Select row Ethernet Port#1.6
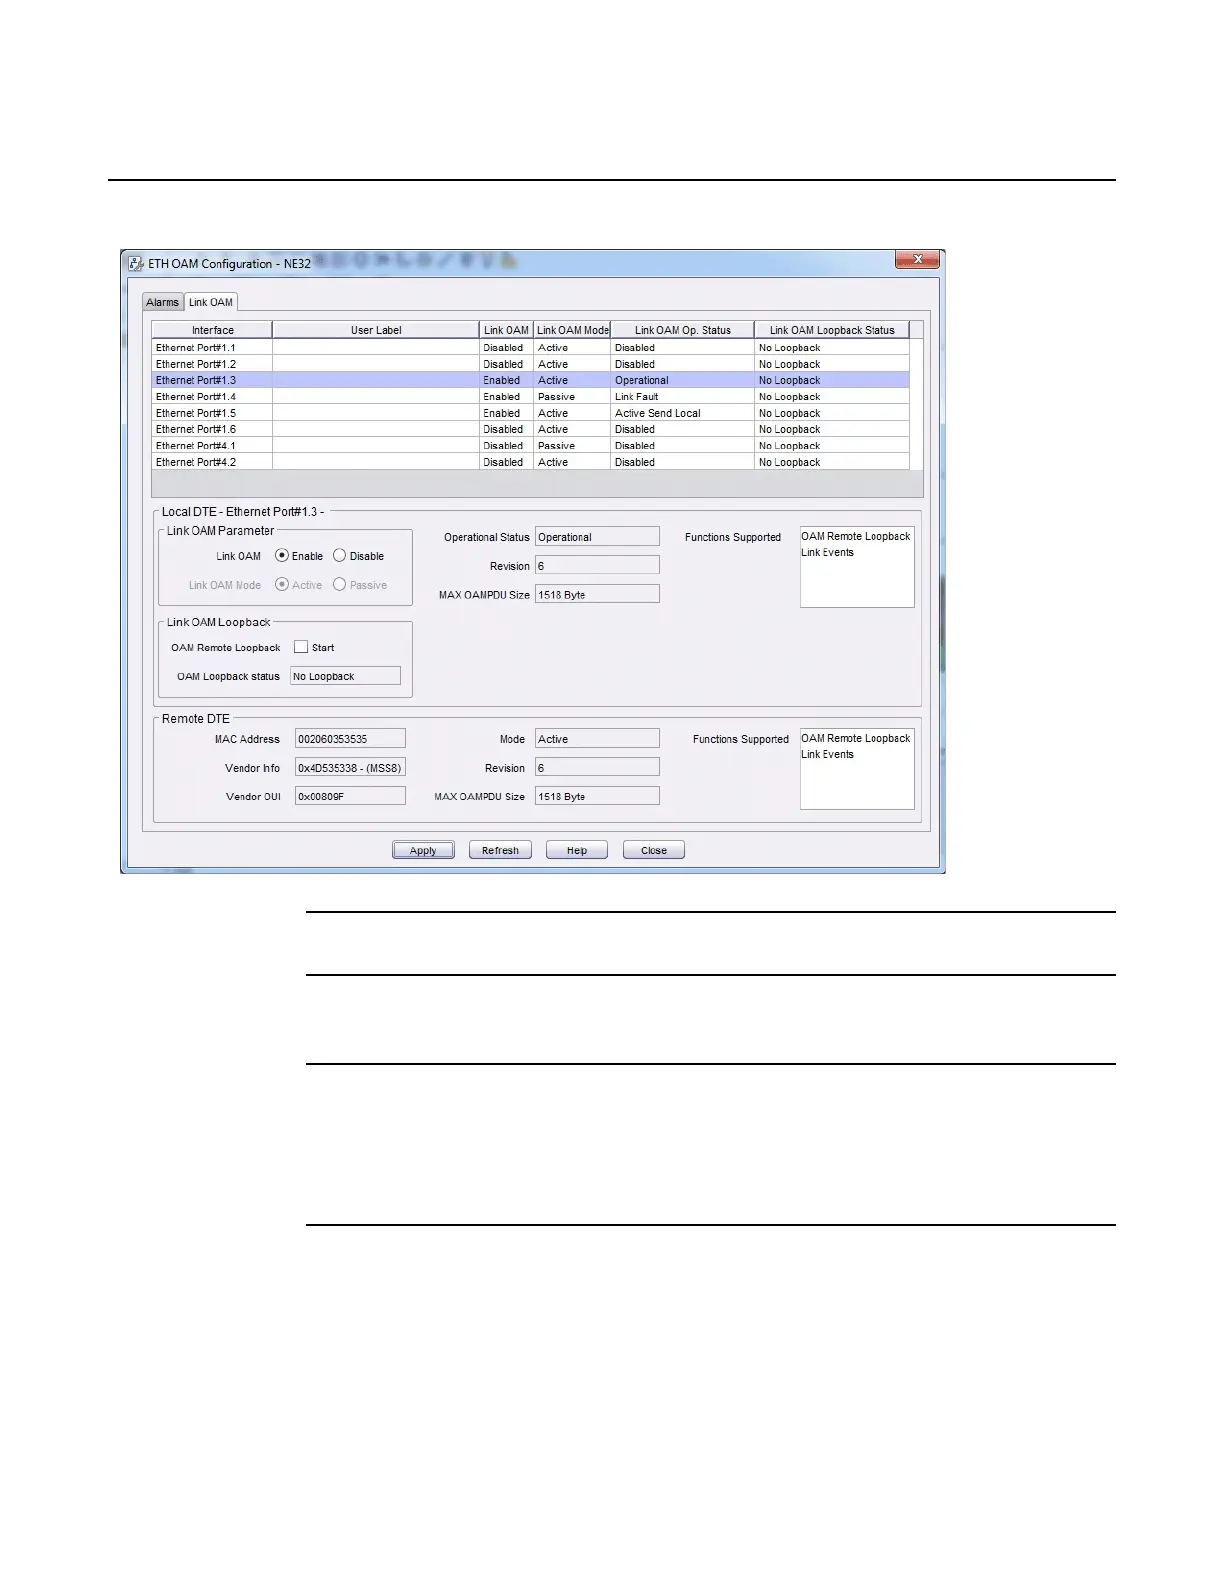This screenshot has width=1224, height=1584. pos(531,429)
